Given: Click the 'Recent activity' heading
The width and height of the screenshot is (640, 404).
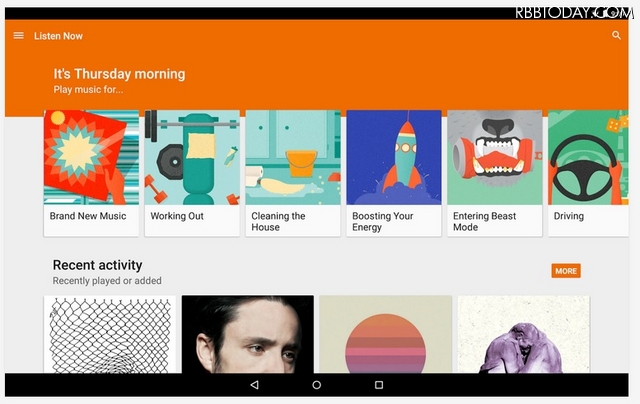Looking at the screenshot, I should coord(98,265).
